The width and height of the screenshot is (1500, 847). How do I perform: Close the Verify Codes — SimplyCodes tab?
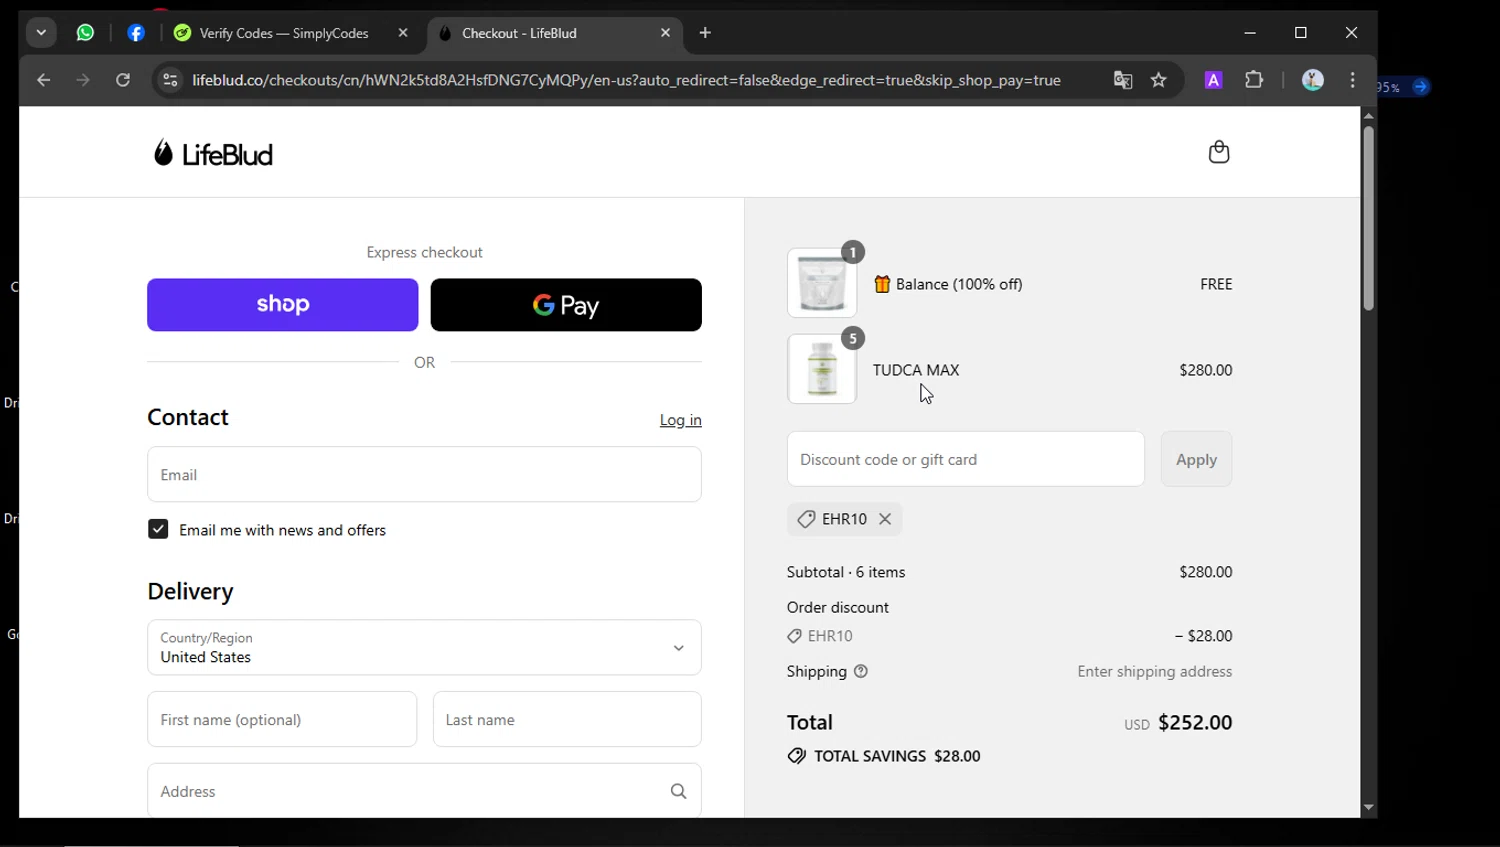click(x=403, y=33)
